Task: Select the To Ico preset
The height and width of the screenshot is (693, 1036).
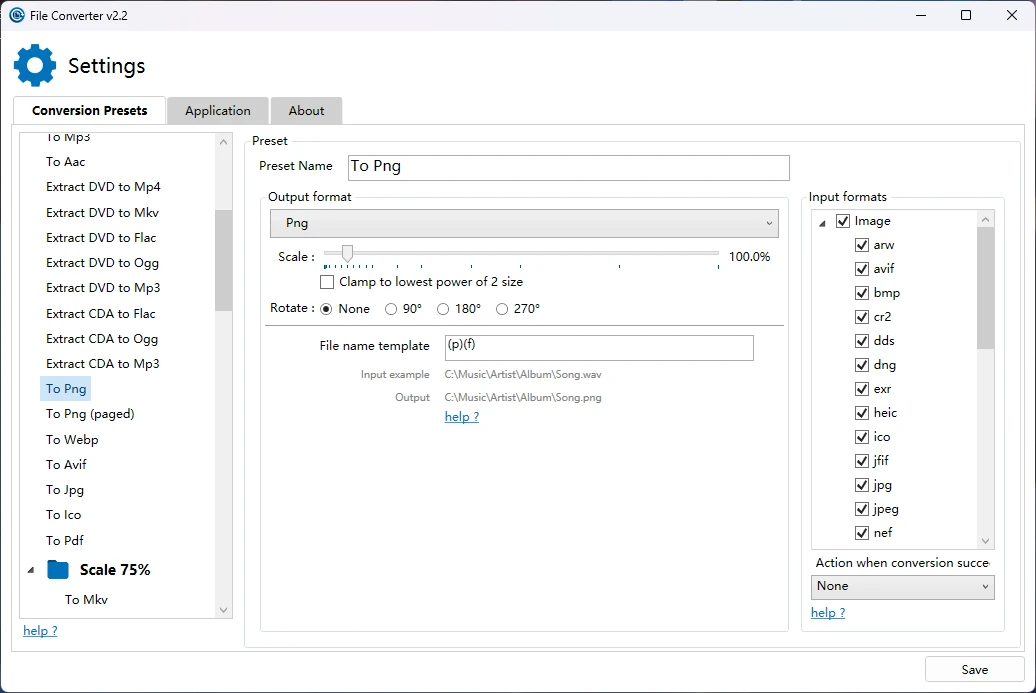Action: click(x=63, y=515)
